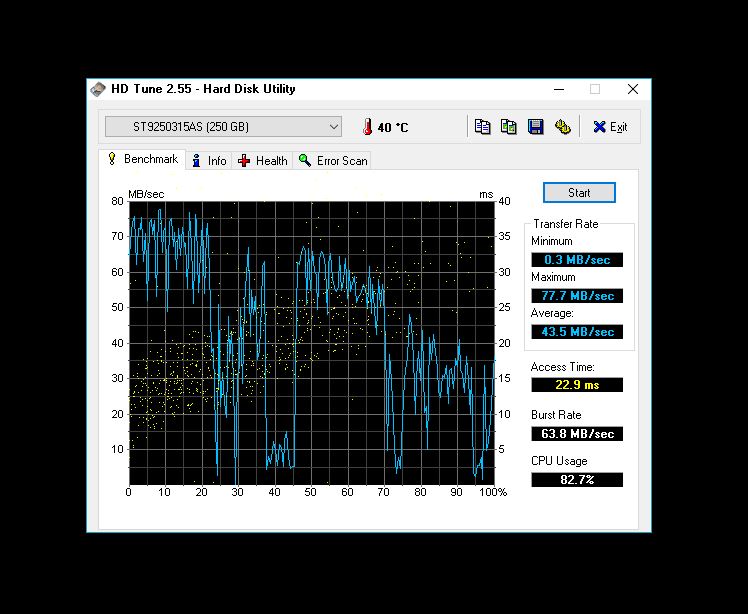Switch to the Benchmark tab
Screen dimensions: 748x614
click(x=143, y=159)
